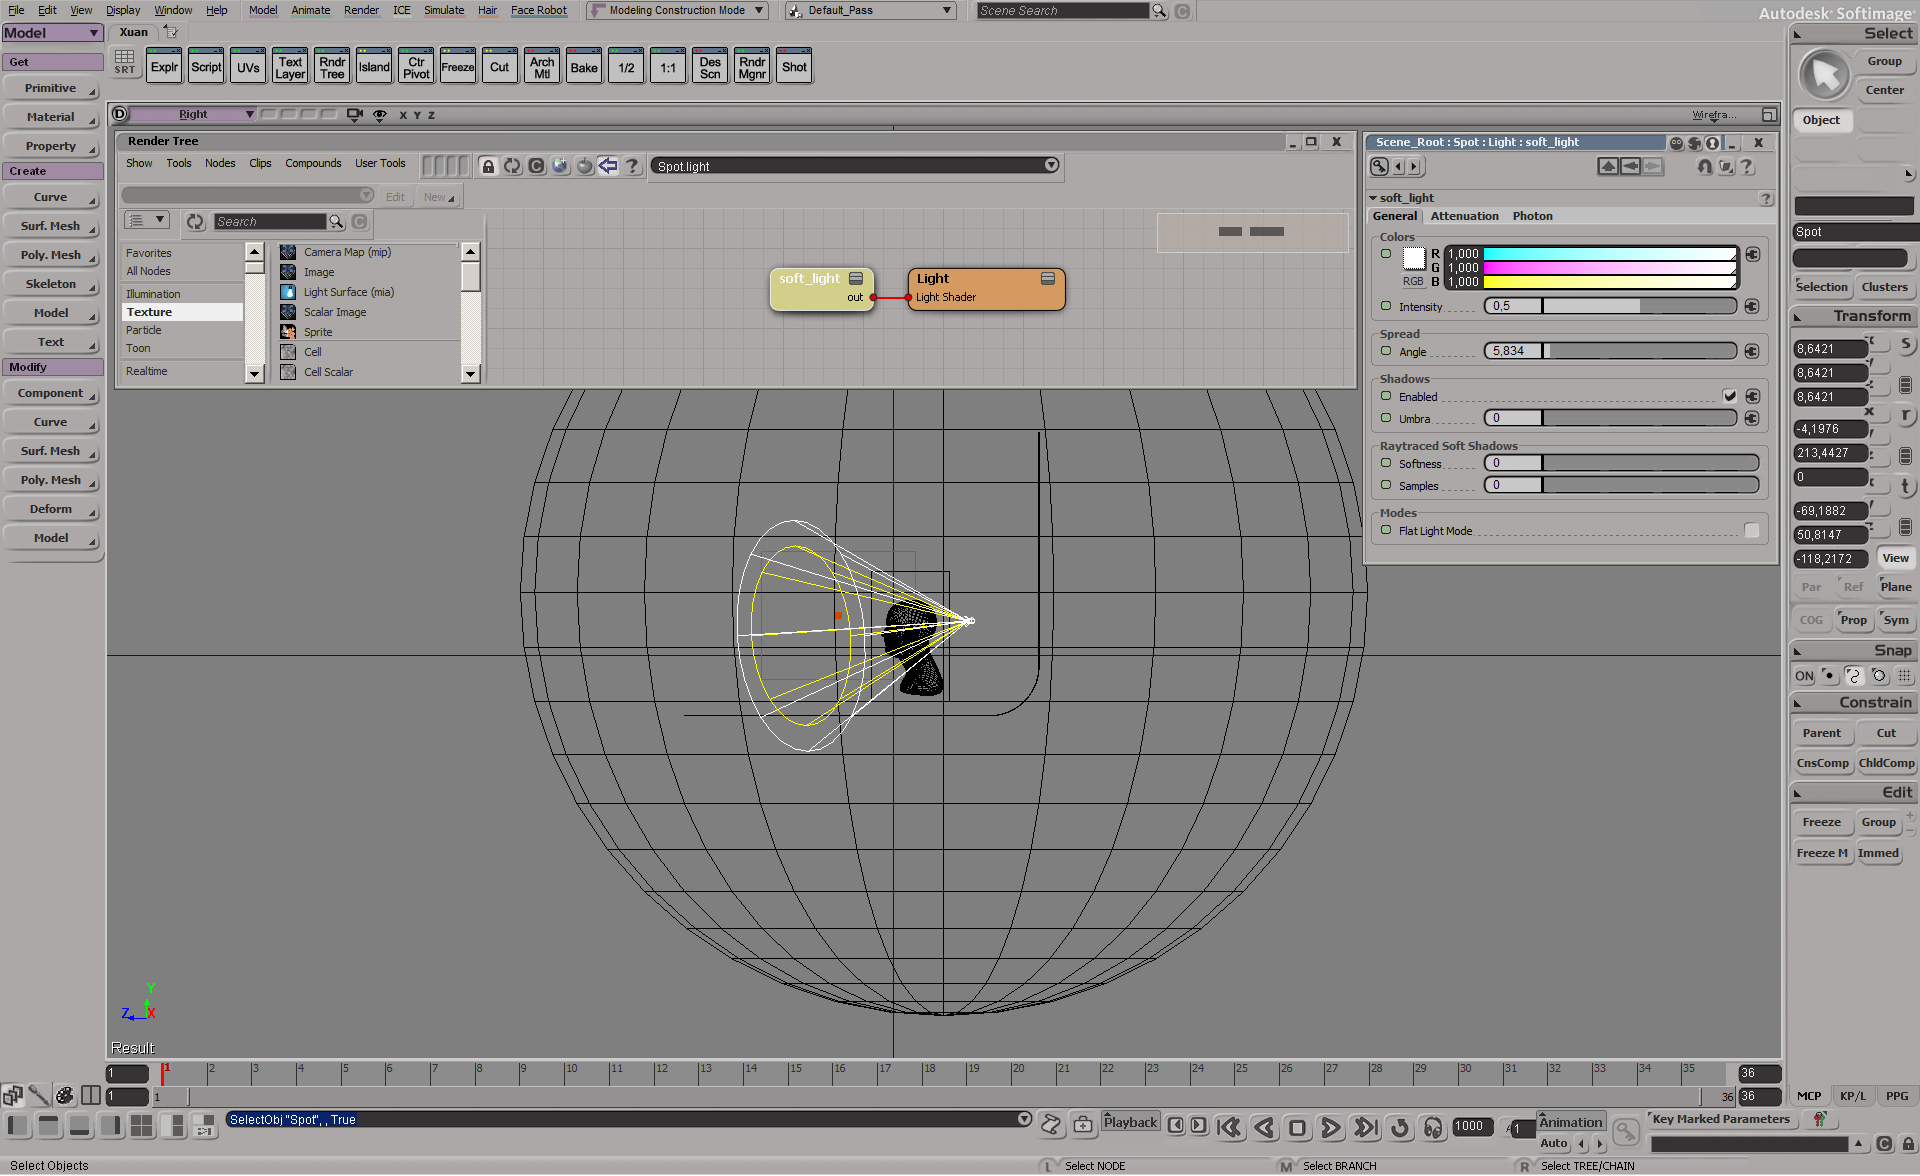Toggle Flat Light Mode checkbox
This screenshot has width=1920, height=1176.
(x=1751, y=531)
